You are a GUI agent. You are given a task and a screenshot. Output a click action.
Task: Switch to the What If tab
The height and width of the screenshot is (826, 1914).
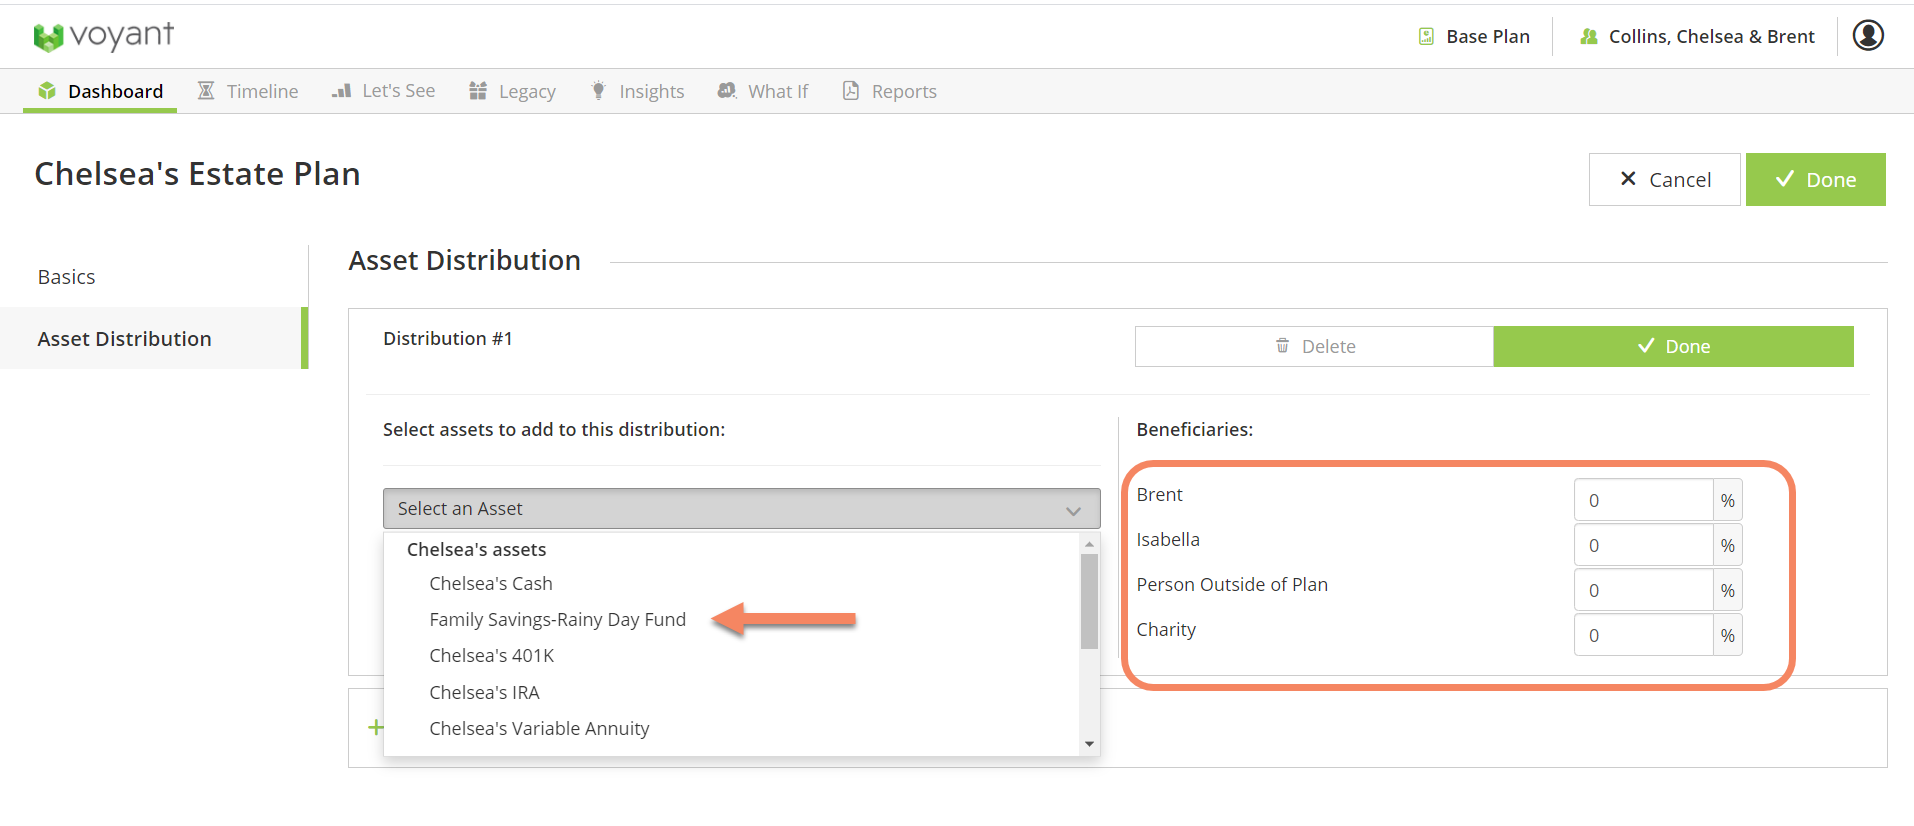click(x=763, y=91)
